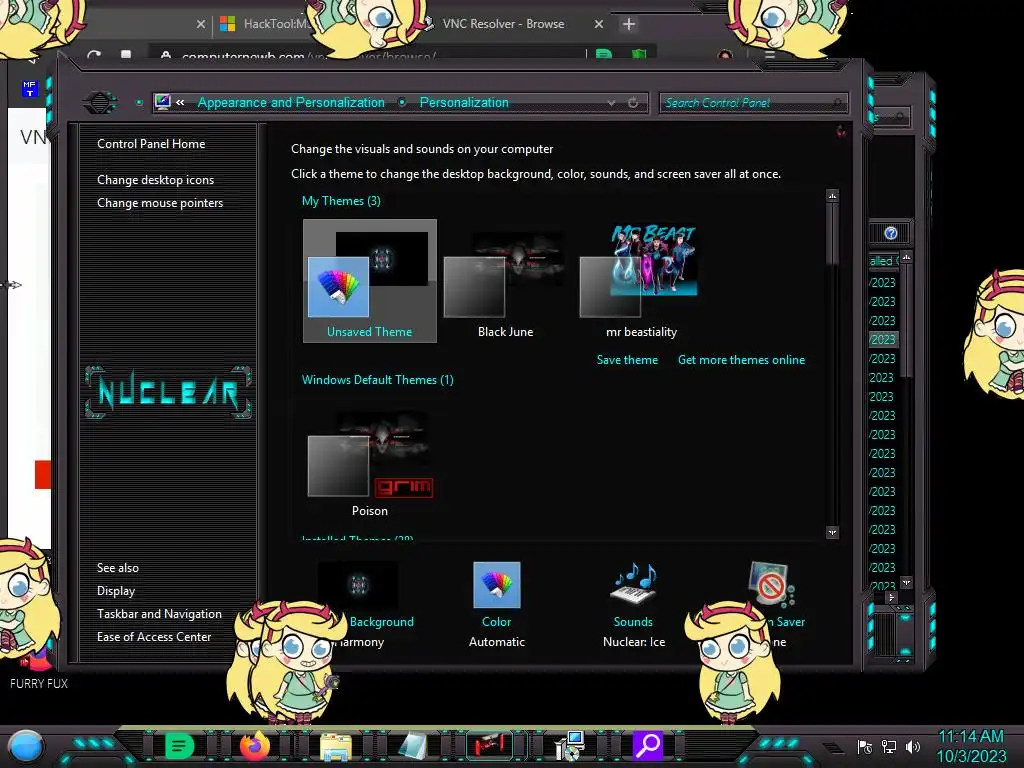The width and height of the screenshot is (1024, 768).
Task: Open File Explorer from the taskbar
Action: (336, 746)
